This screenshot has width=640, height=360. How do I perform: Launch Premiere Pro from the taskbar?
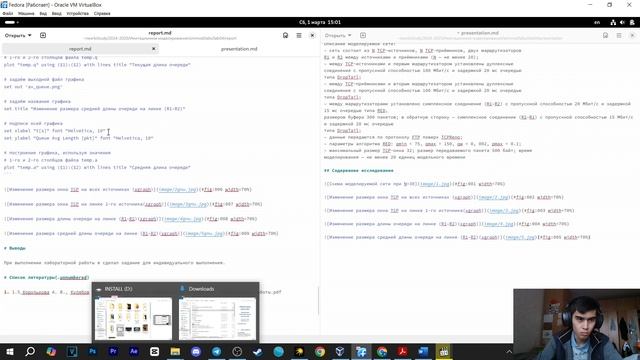point(113,351)
